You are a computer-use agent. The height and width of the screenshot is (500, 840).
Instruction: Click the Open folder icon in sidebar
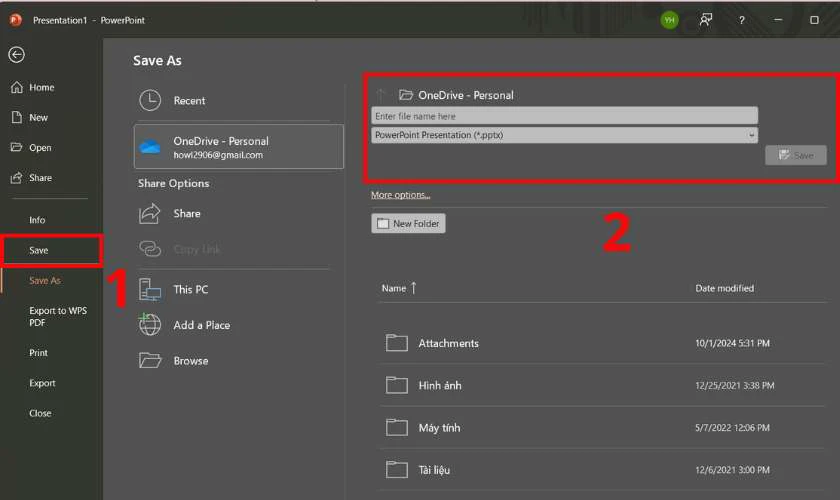coord(17,147)
